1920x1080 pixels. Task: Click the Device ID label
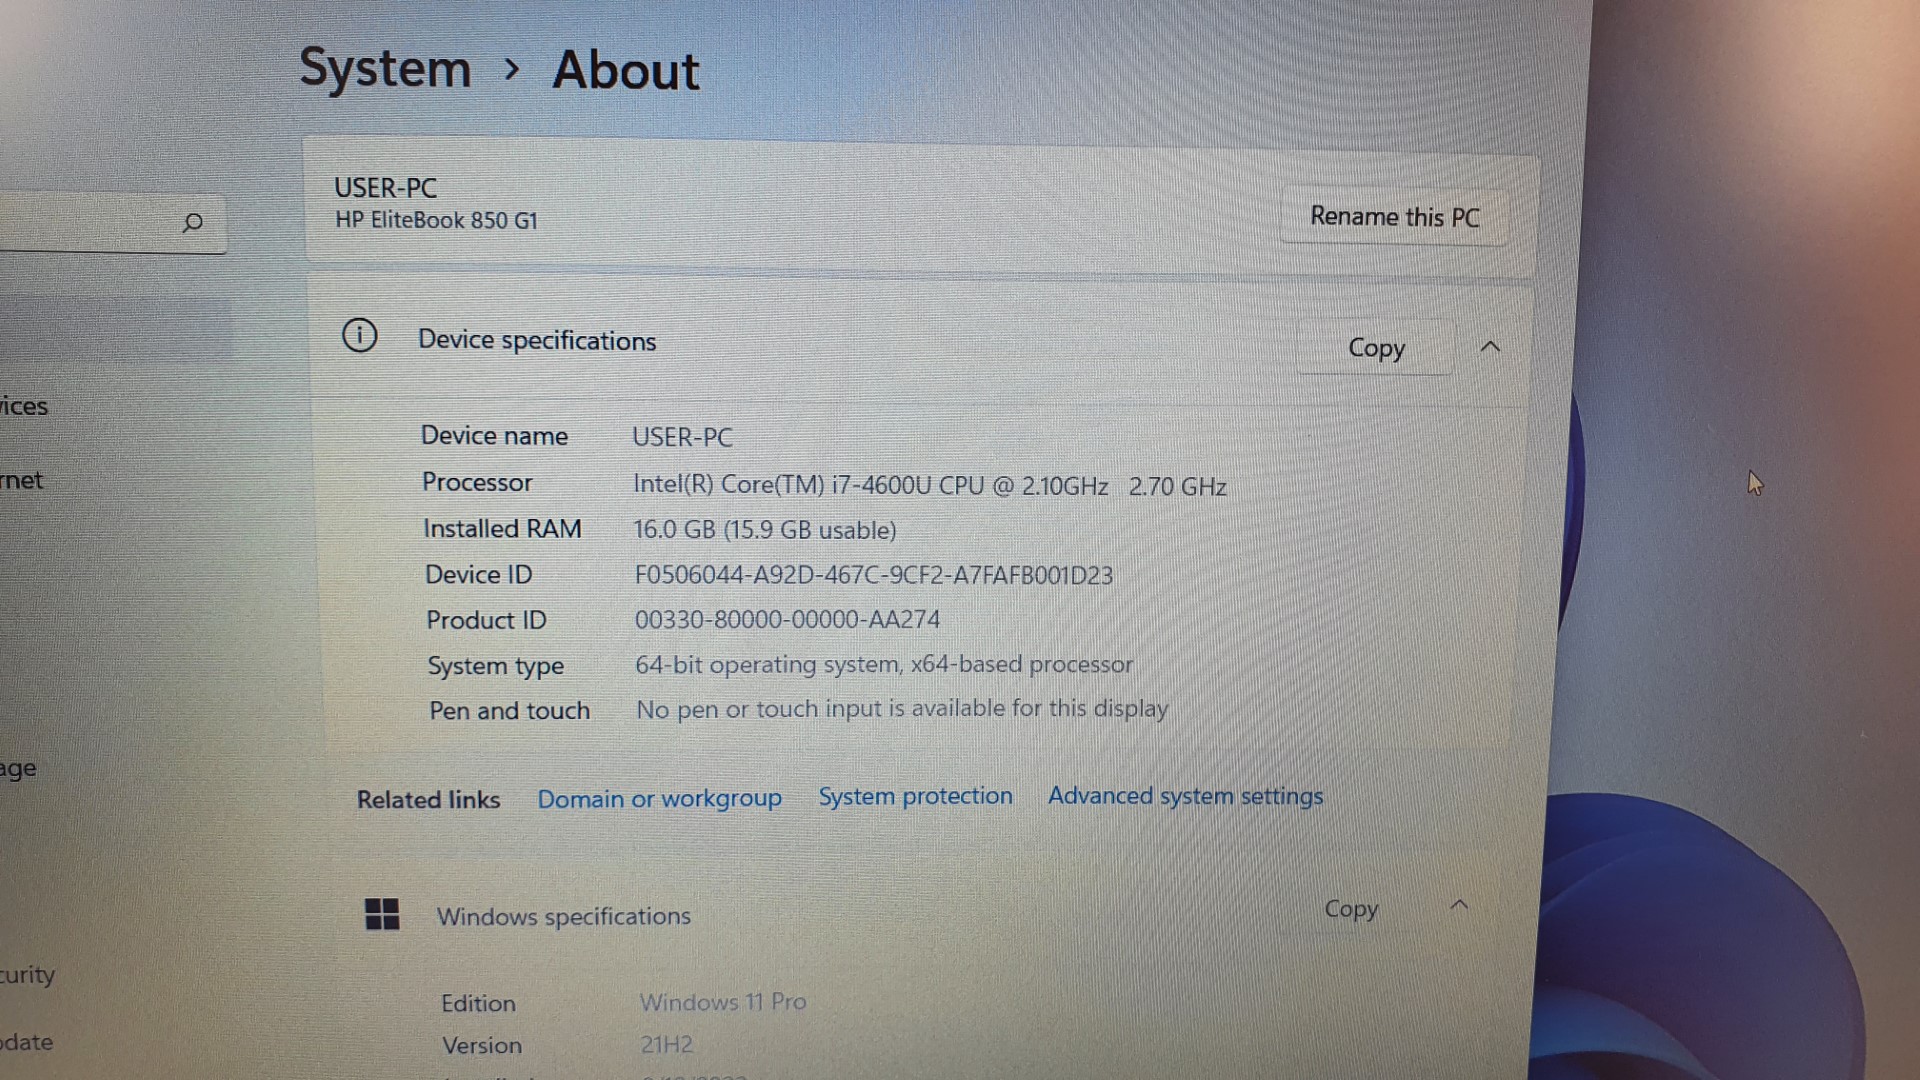coord(478,574)
